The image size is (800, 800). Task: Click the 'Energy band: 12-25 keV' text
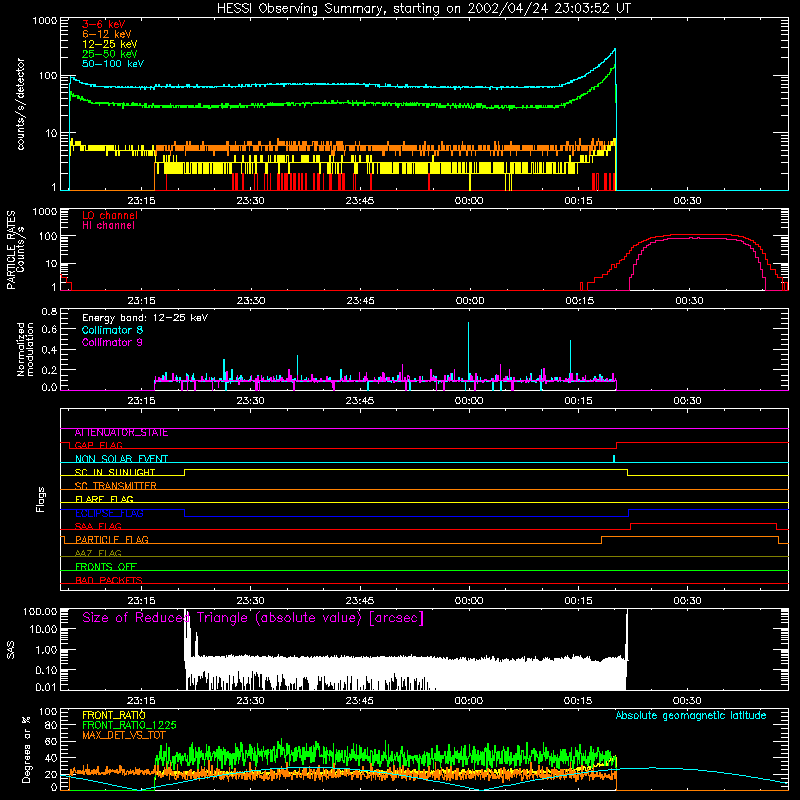tap(145, 318)
